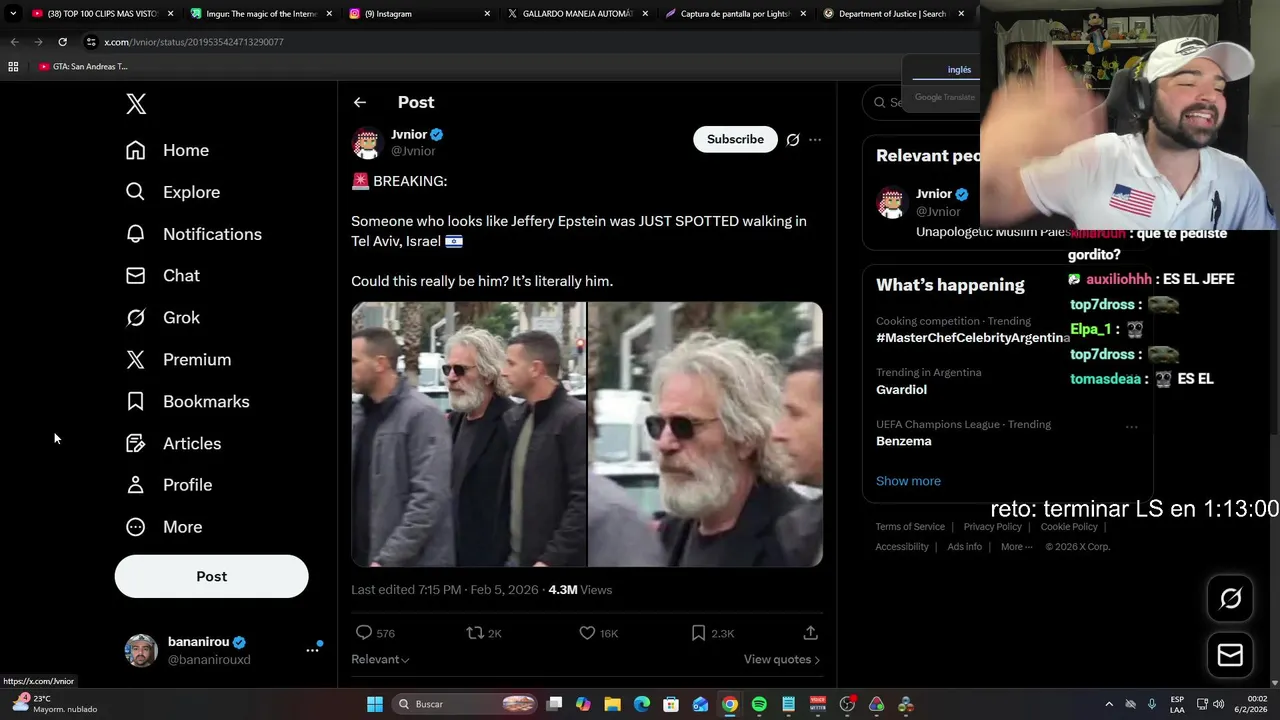Click bananirou account avatar
The image size is (1280, 720).
click(x=141, y=650)
